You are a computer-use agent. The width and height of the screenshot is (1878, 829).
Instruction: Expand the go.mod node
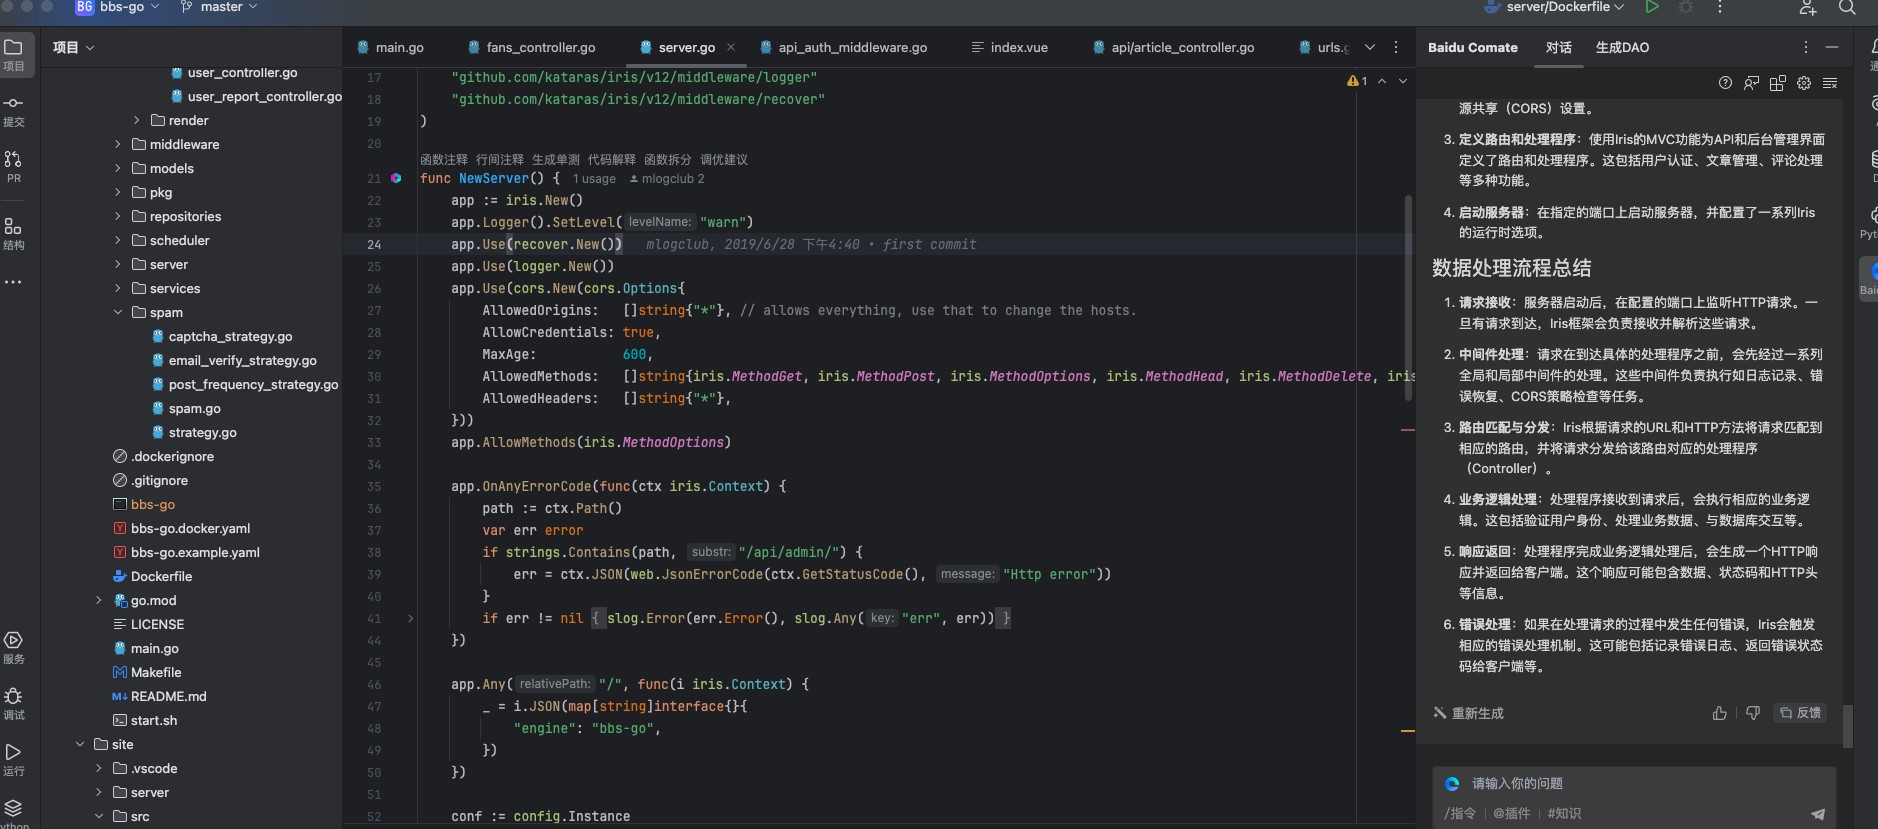point(99,600)
